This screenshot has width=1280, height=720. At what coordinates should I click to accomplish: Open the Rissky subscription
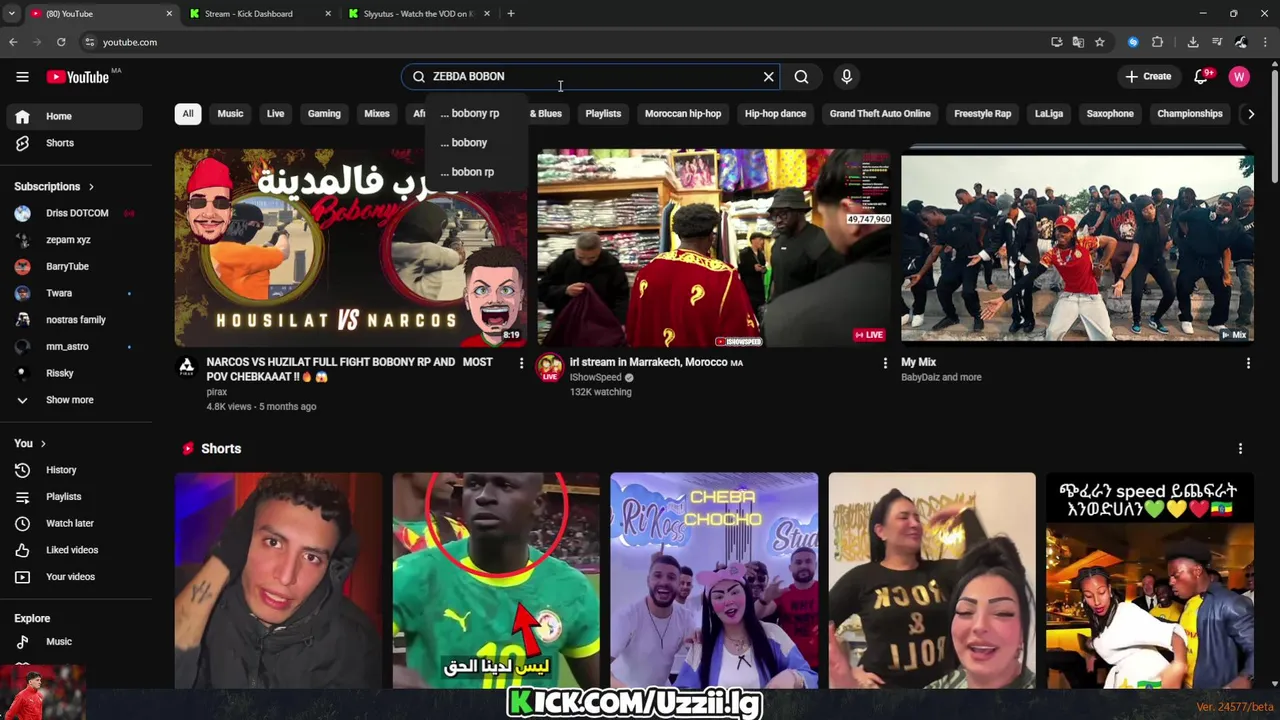pyautogui.click(x=76, y=373)
